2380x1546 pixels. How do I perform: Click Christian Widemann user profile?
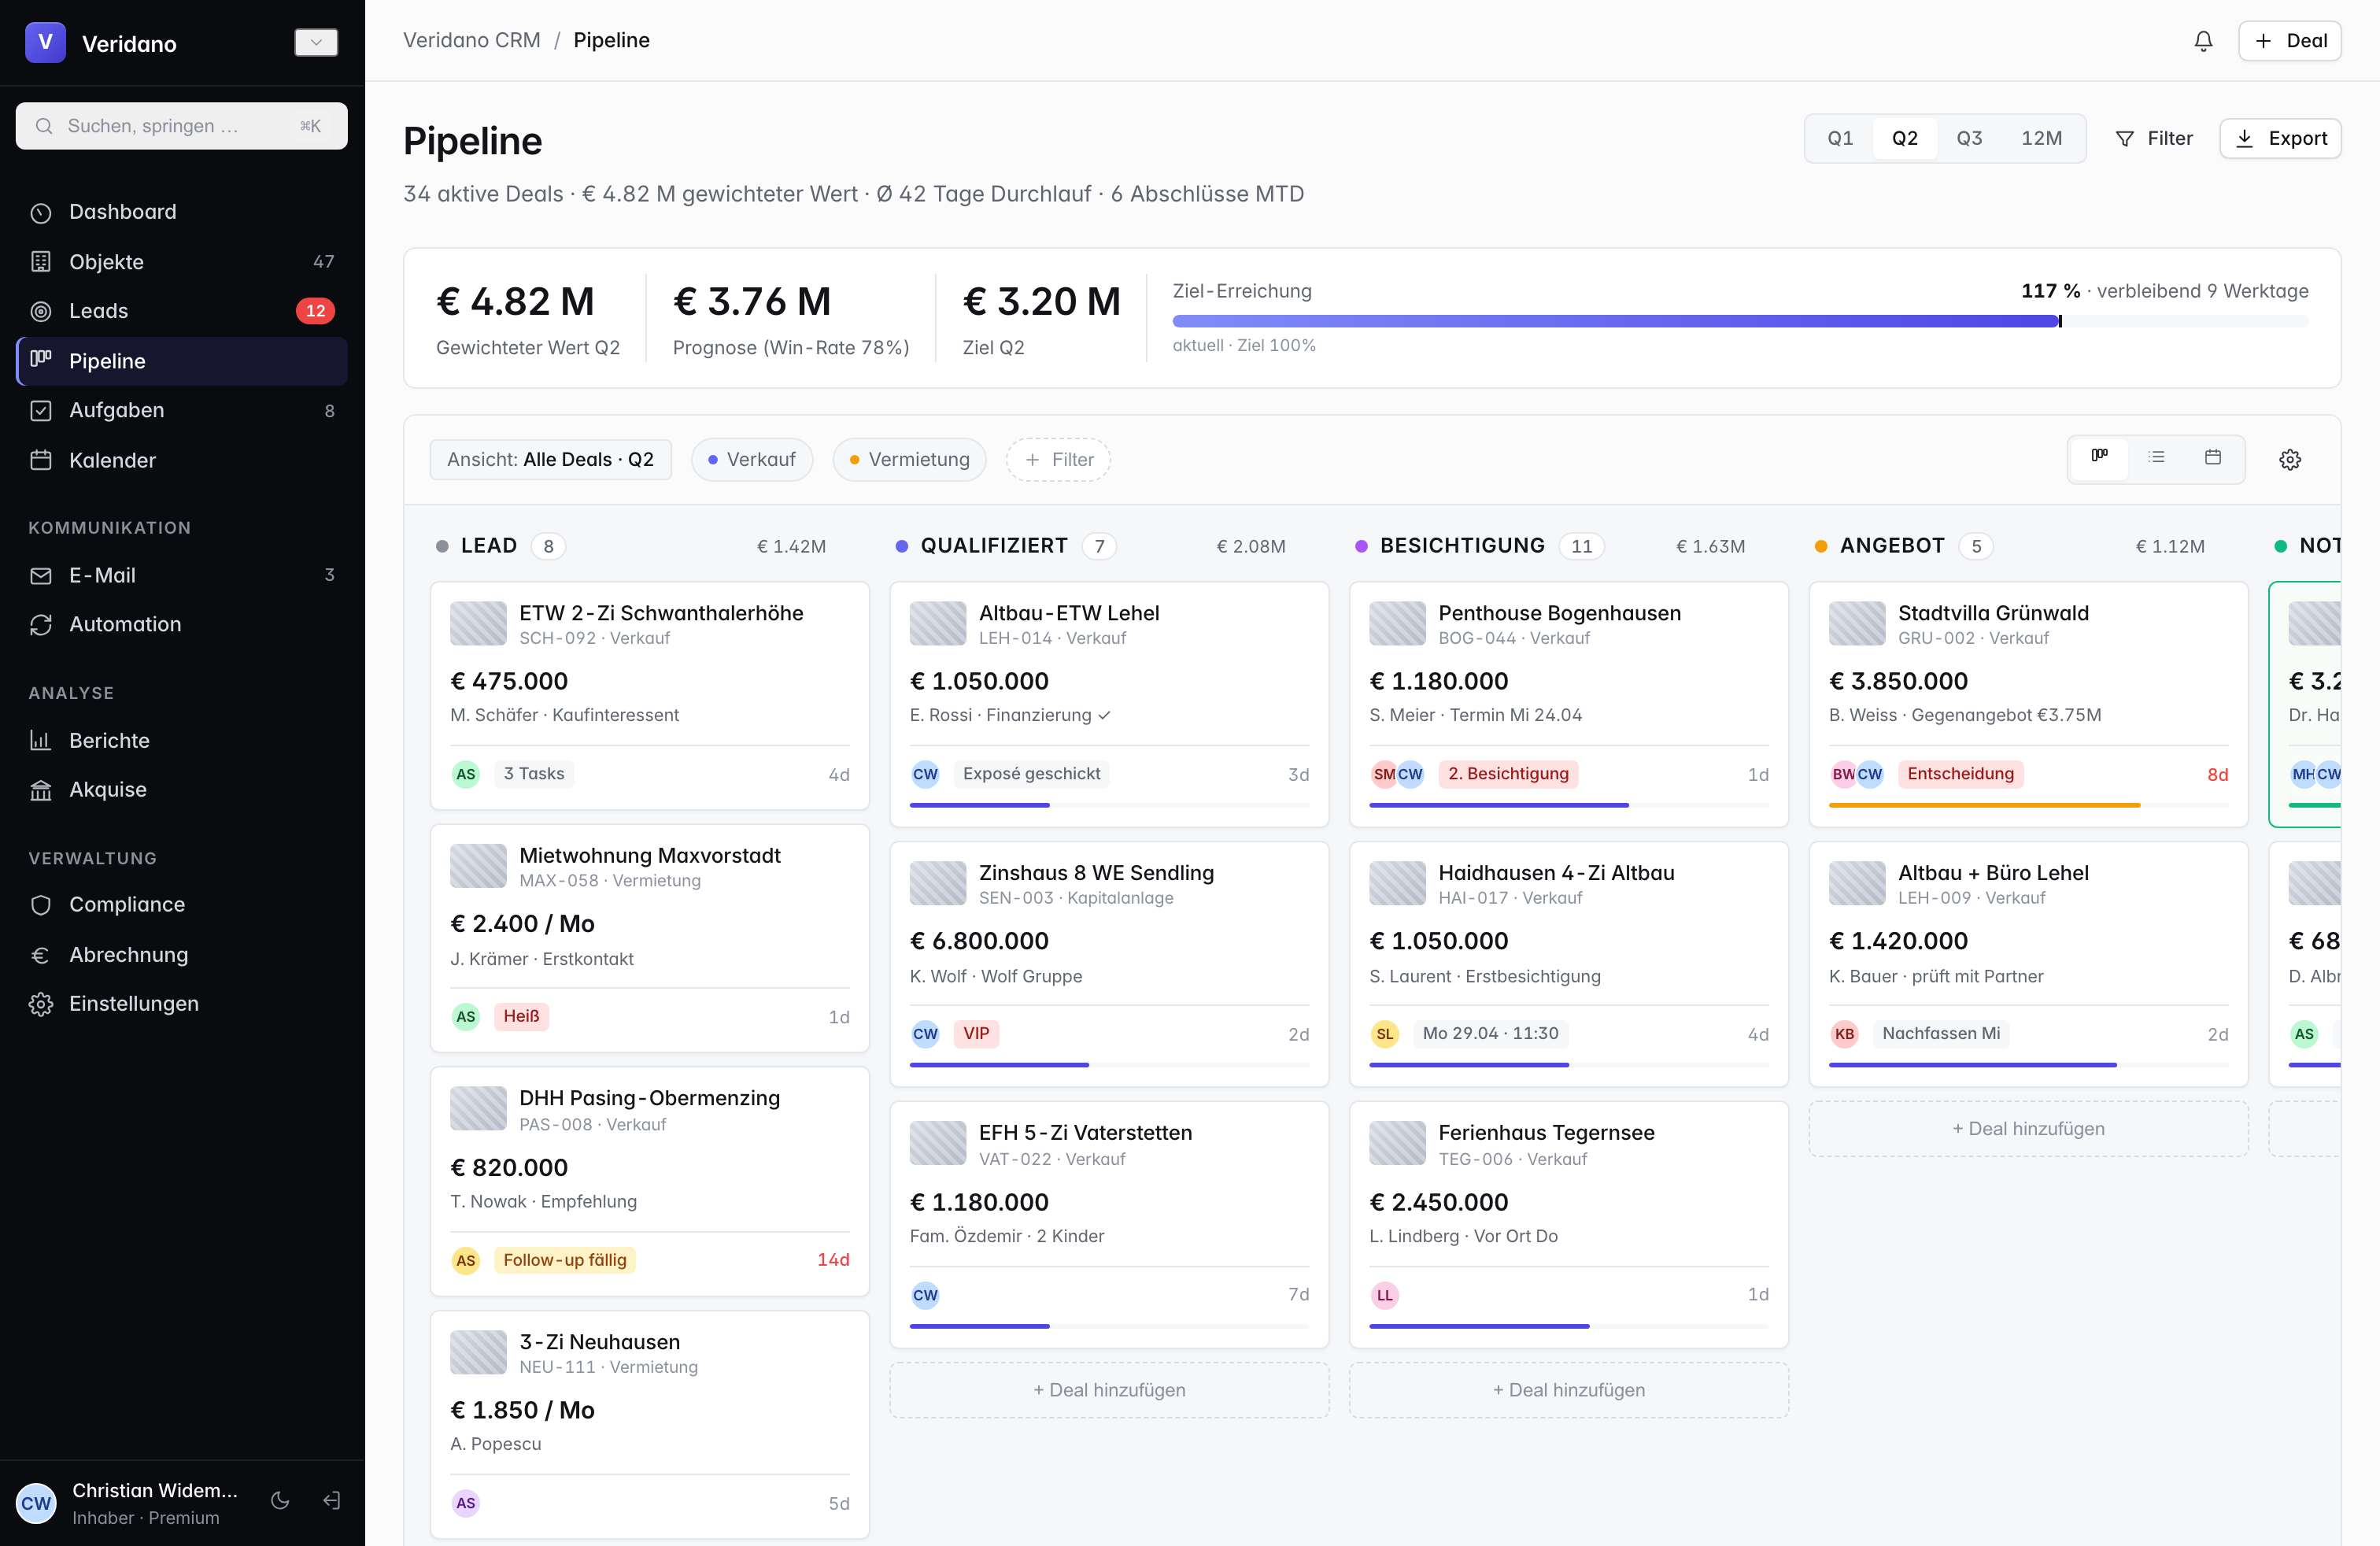point(130,1503)
